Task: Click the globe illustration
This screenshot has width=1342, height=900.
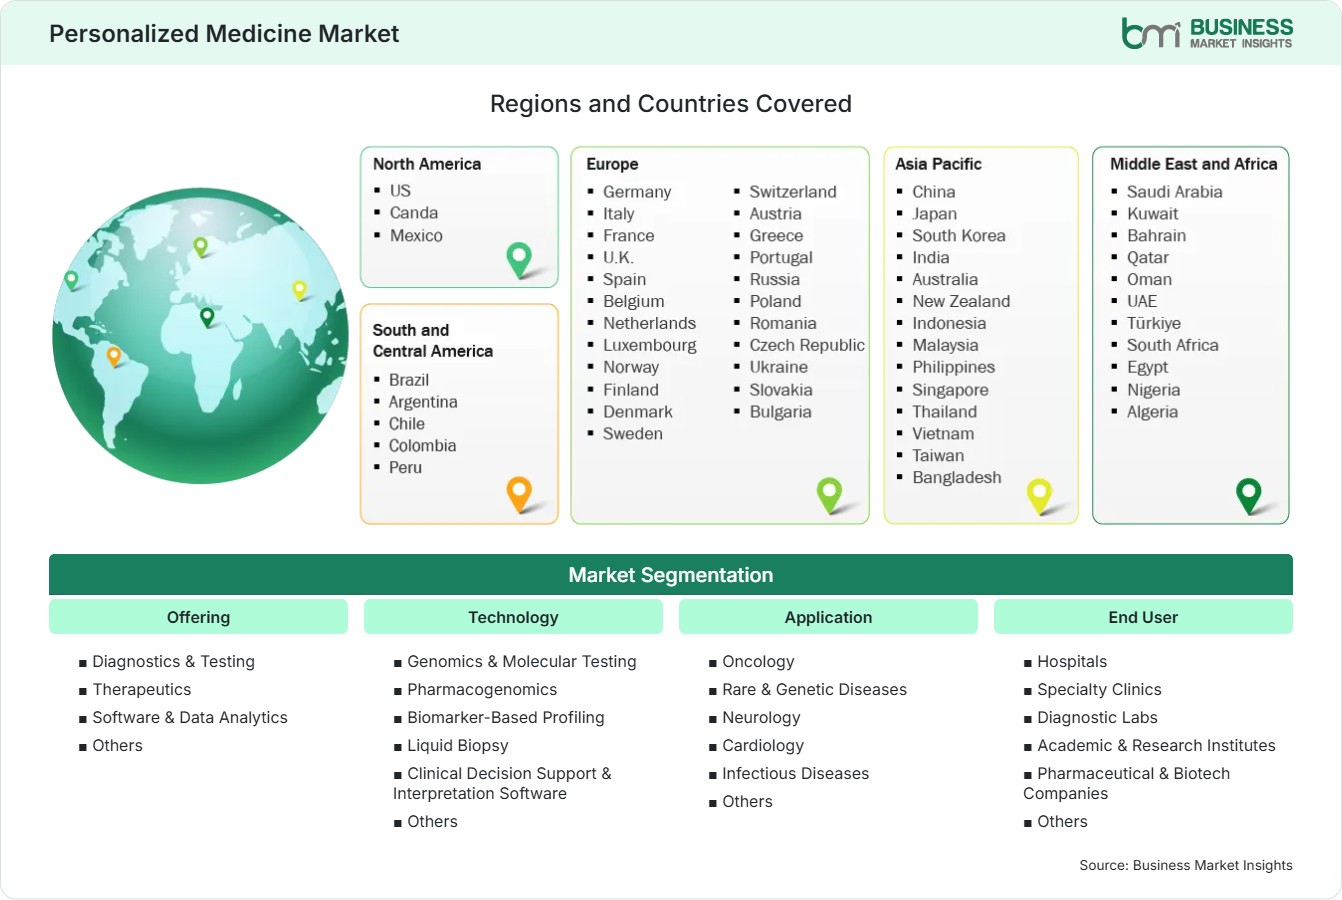Action: pyautogui.click(x=200, y=336)
